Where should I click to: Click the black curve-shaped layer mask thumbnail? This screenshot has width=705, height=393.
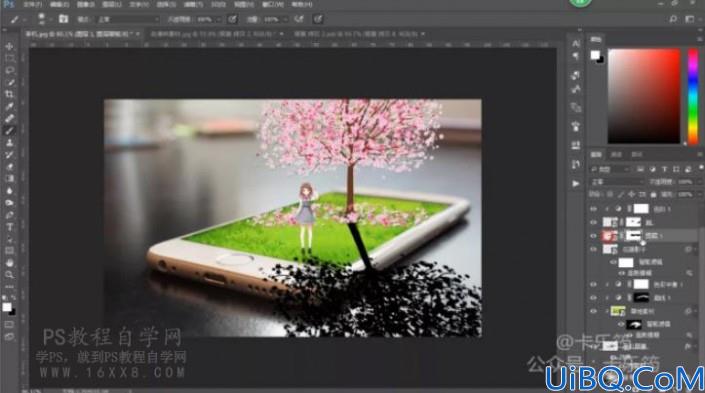click(x=641, y=297)
